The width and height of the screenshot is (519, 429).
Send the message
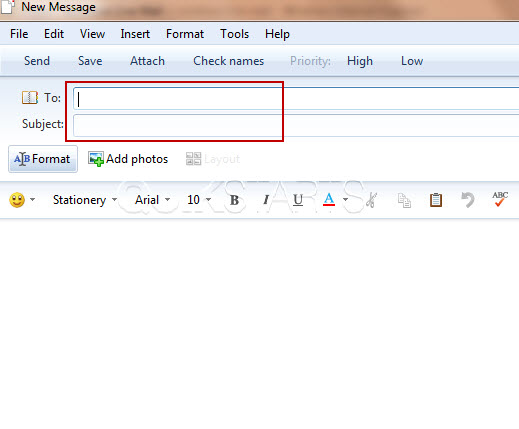point(37,61)
